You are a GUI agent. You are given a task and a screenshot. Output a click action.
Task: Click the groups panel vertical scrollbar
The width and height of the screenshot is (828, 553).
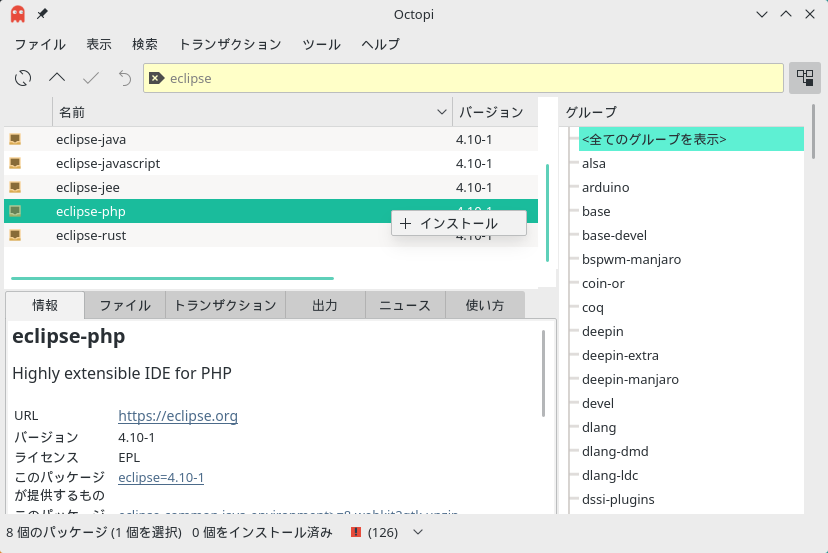pos(814,131)
